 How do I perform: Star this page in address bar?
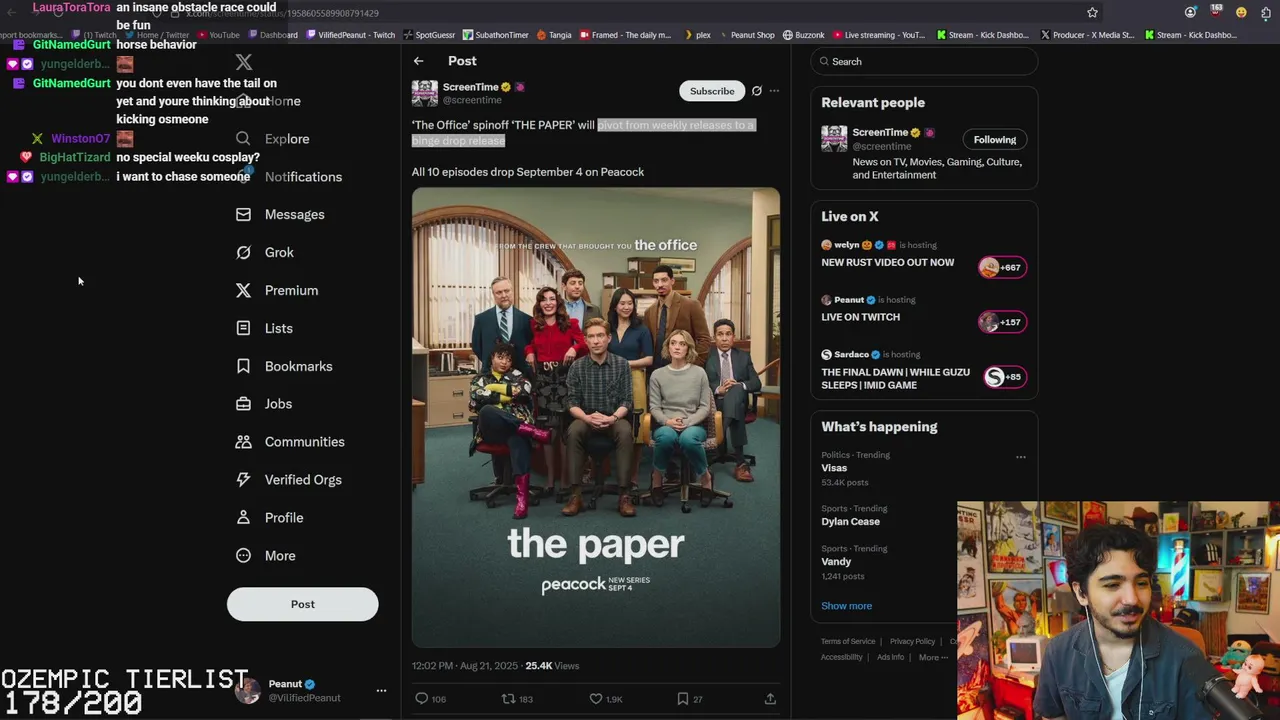point(1092,13)
